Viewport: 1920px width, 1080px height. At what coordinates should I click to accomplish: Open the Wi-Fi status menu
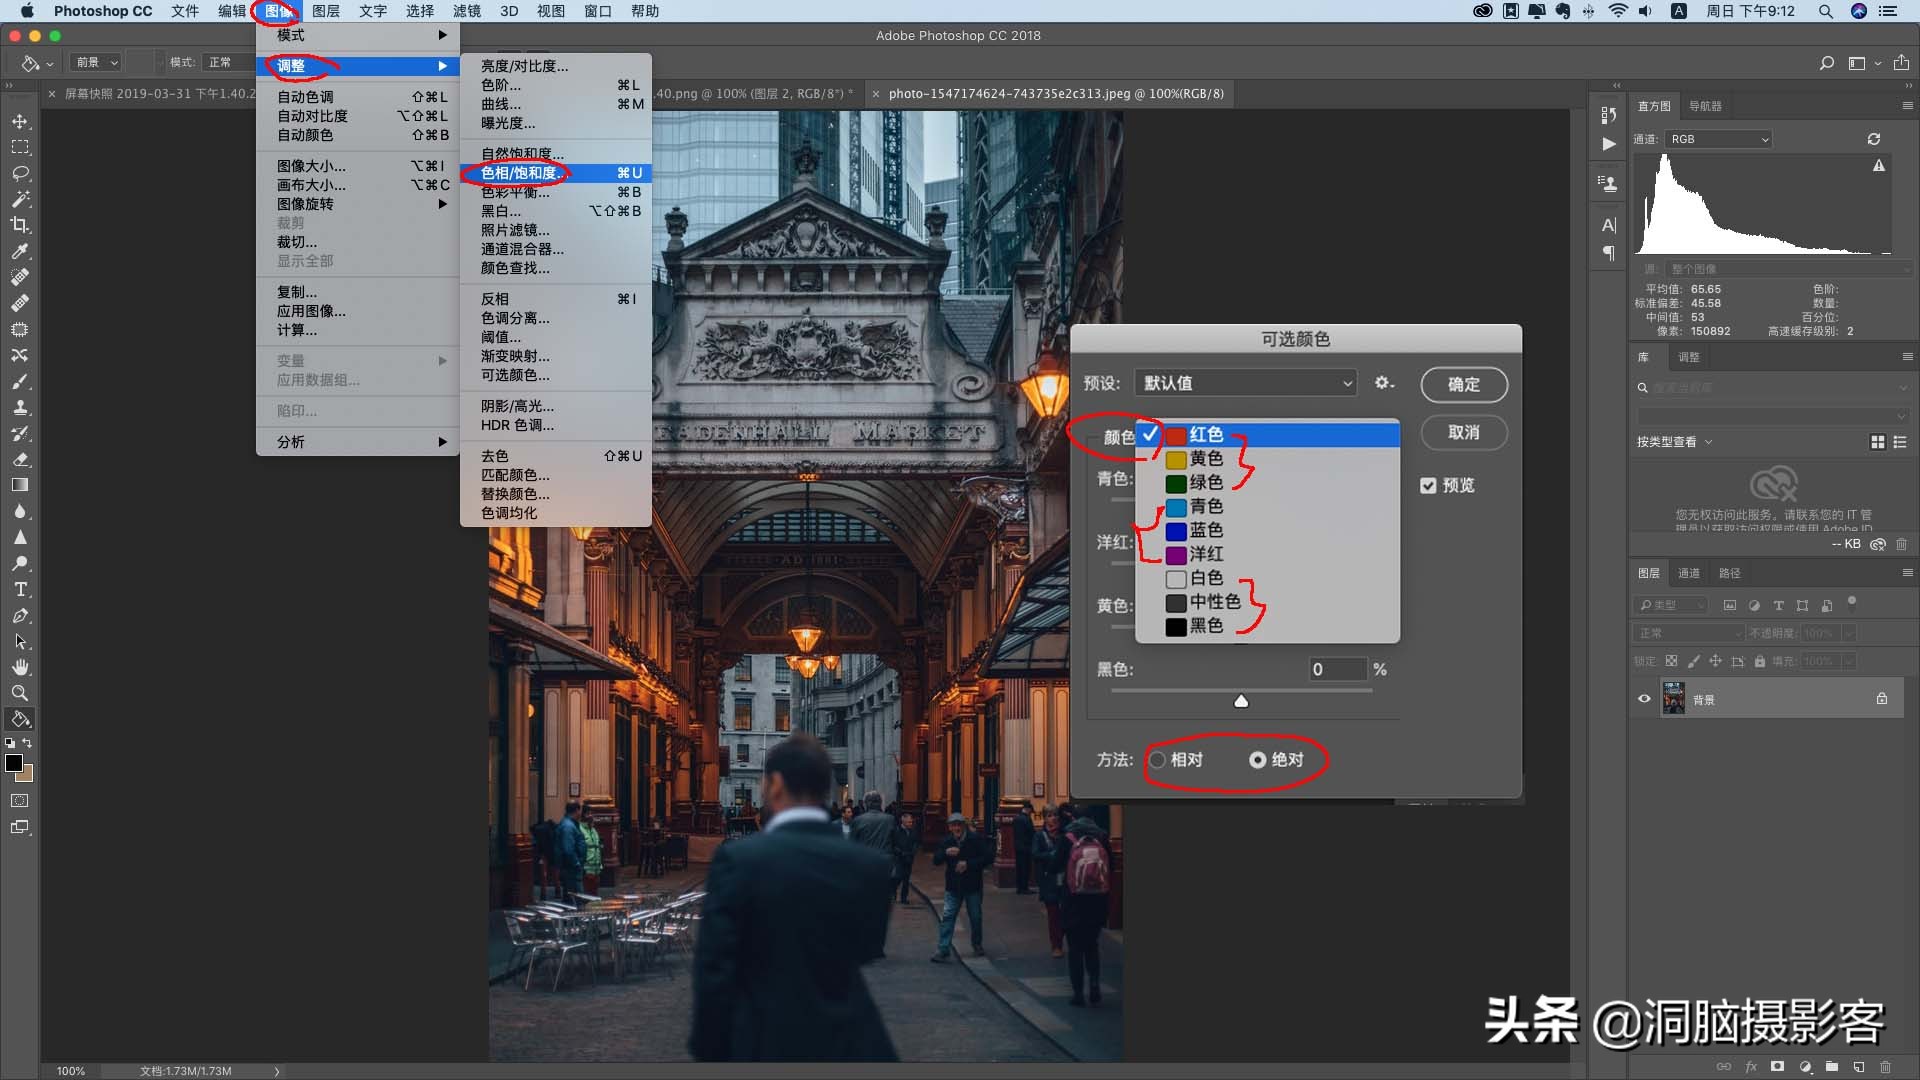[x=1617, y=11]
